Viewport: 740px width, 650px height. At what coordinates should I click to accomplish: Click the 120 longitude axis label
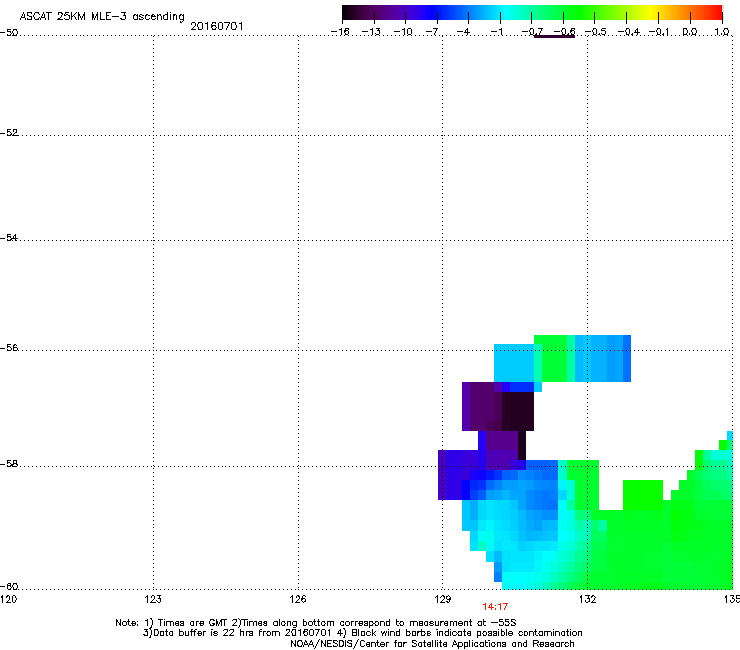[x=8, y=599]
